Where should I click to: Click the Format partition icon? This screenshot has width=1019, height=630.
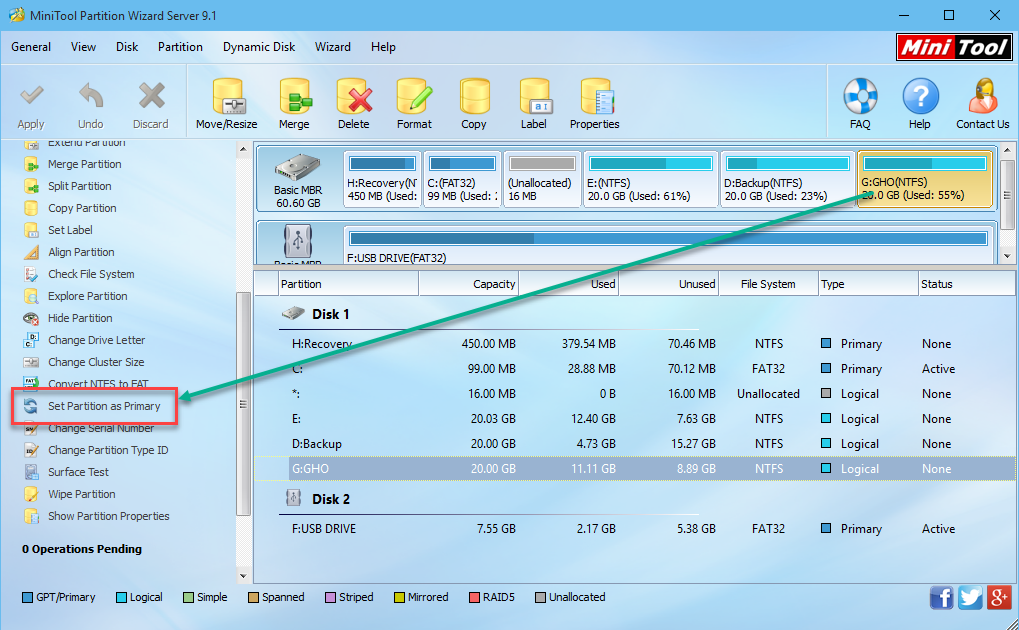tap(414, 97)
